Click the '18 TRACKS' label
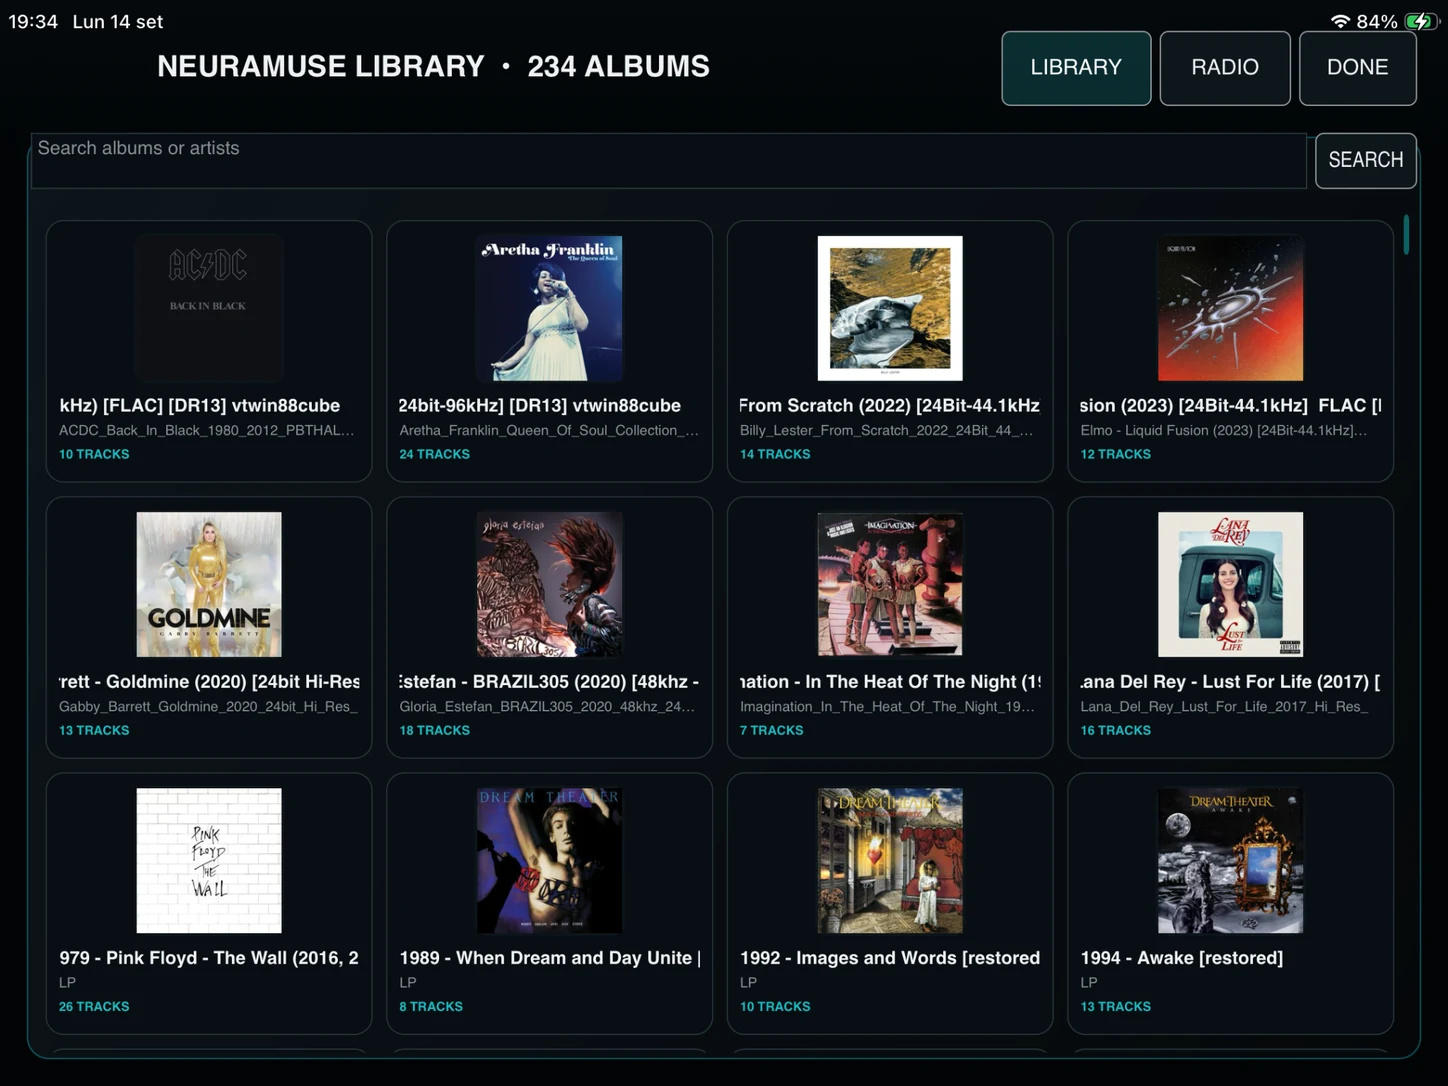Viewport: 1448px width, 1086px height. point(435,730)
